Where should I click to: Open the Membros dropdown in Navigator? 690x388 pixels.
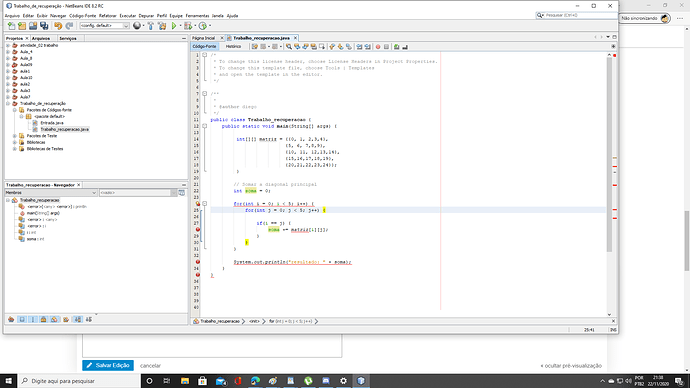(51, 193)
